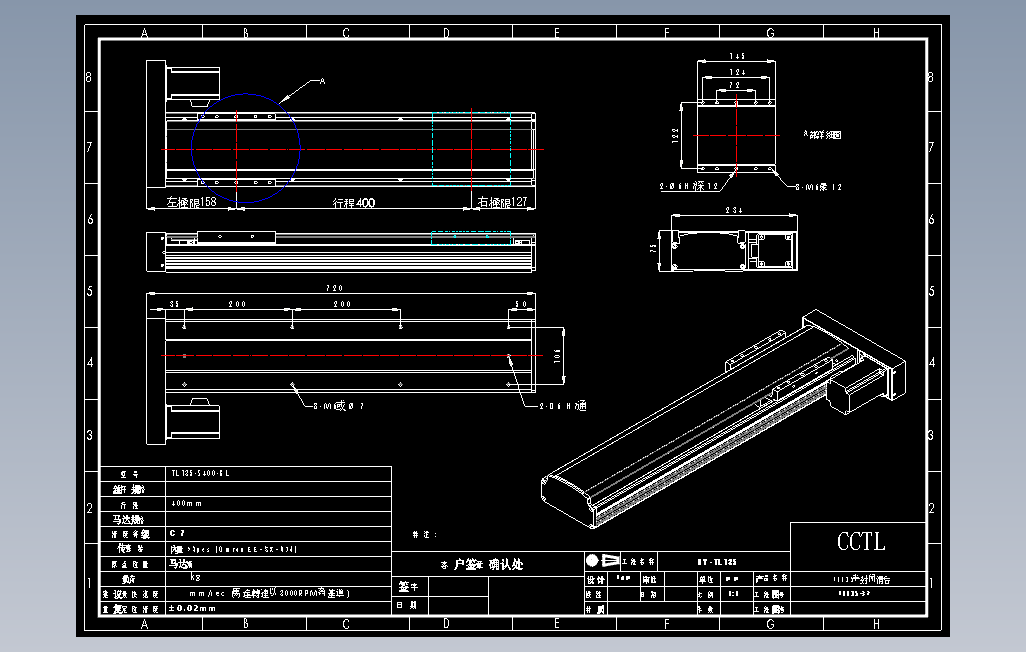Click the 设计 designer label in title block
This screenshot has width=1026, height=652.
(595, 580)
